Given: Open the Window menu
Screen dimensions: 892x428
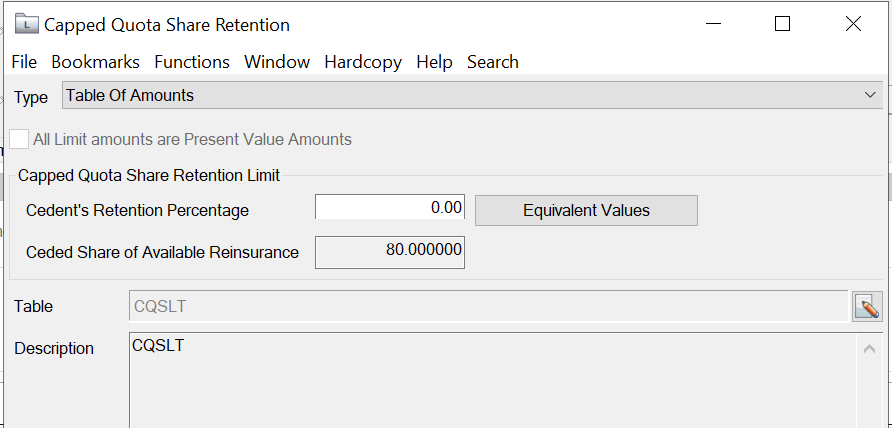Looking at the screenshot, I should click(277, 62).
